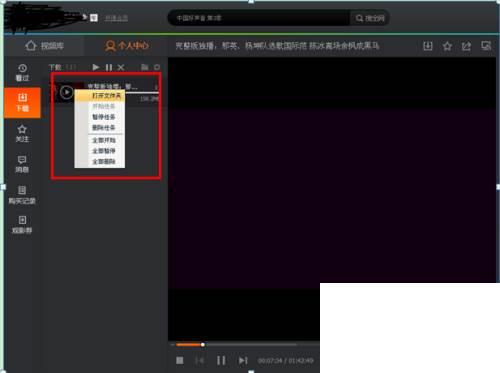Seek using the orange playback progress bar

pyautogui.click(x=189, y=345)
